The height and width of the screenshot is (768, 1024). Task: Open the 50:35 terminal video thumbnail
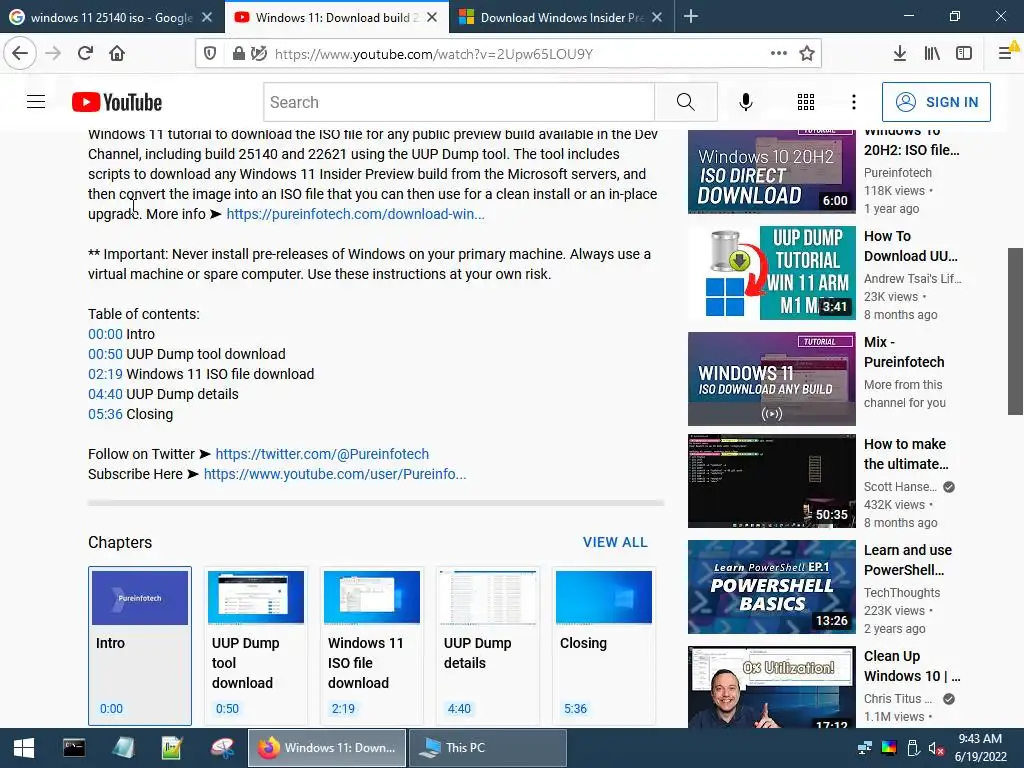(771, 481)
